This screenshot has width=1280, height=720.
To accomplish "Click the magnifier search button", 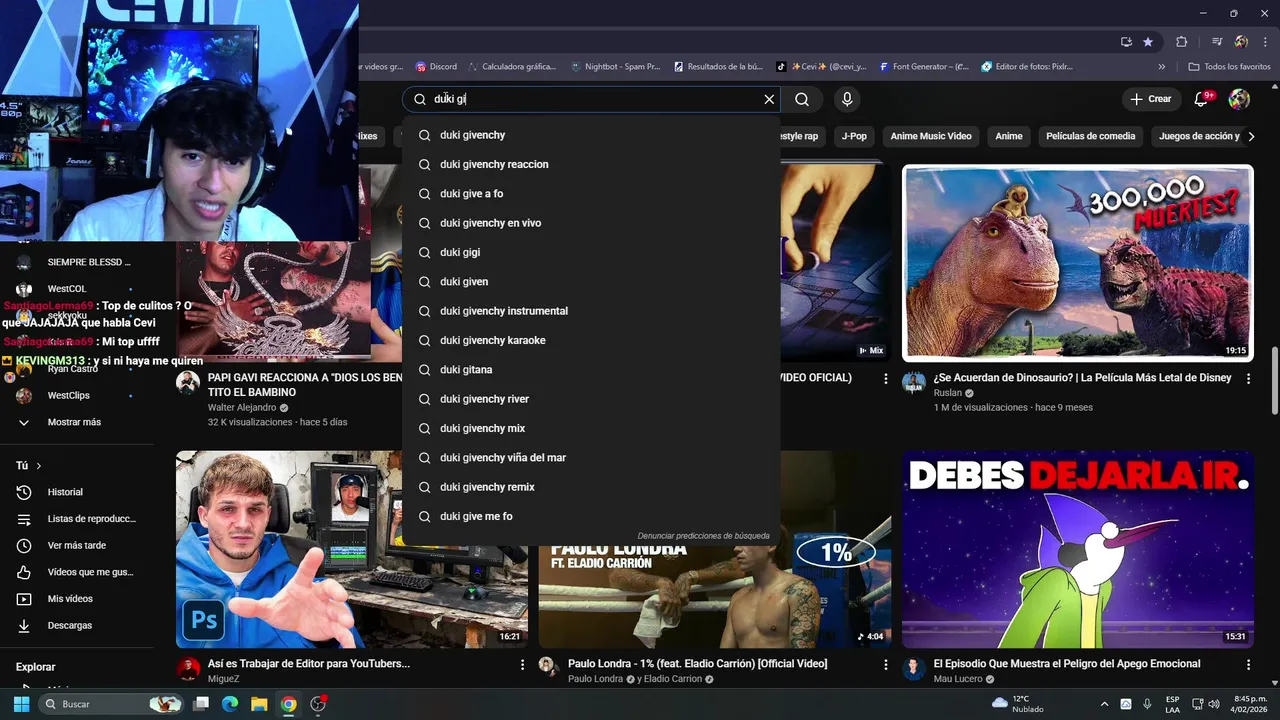I will tap(802, 99).
